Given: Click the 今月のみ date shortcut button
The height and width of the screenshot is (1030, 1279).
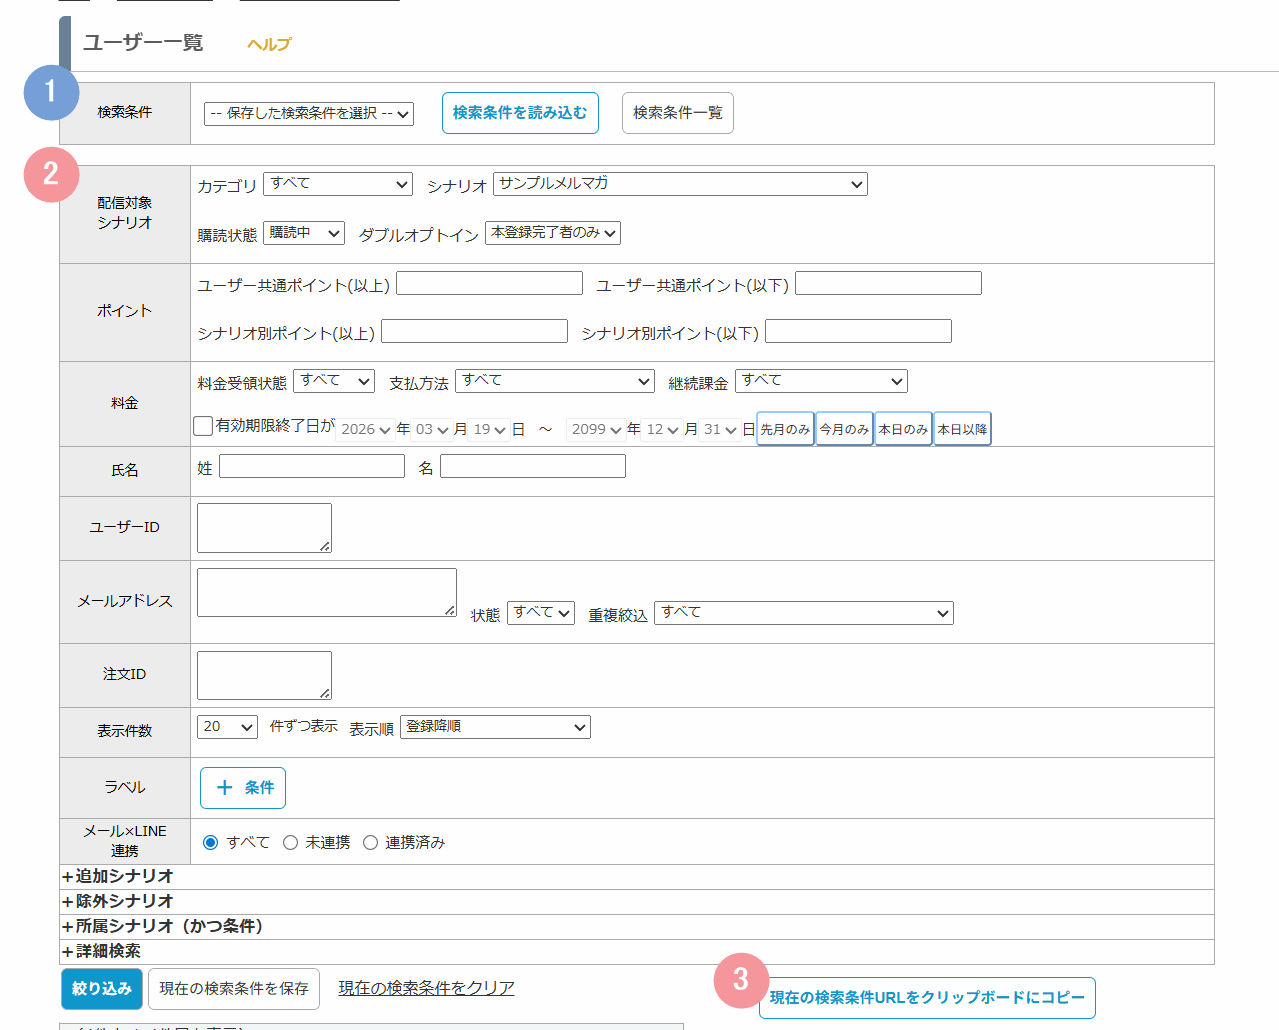Looking at the screenshot, I should pyautogui.click(x=844, y=429).
